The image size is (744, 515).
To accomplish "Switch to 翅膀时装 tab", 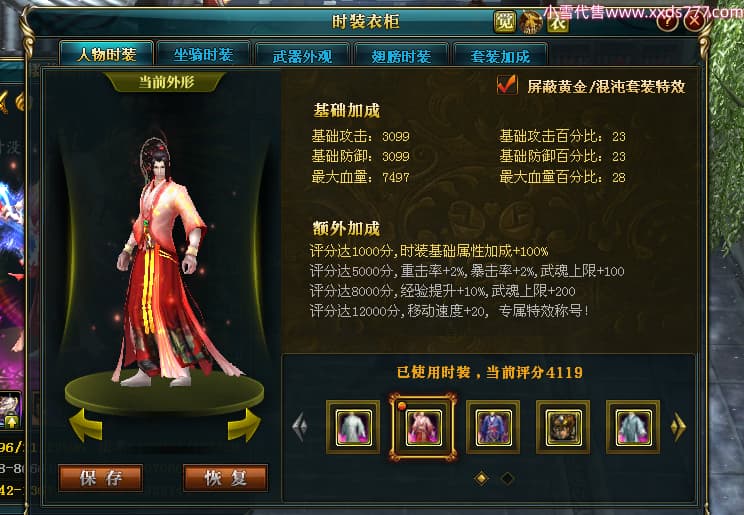I will 401,56.
